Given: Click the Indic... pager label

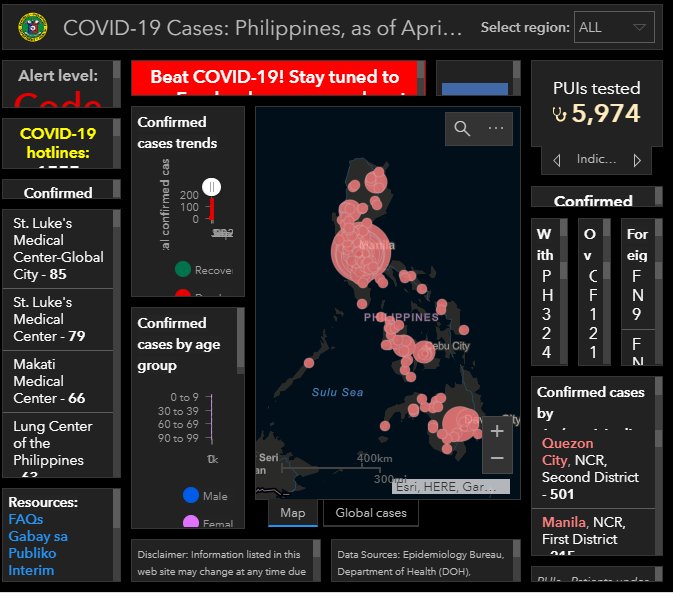Looking at the screenshot, I should pos(596,159).
